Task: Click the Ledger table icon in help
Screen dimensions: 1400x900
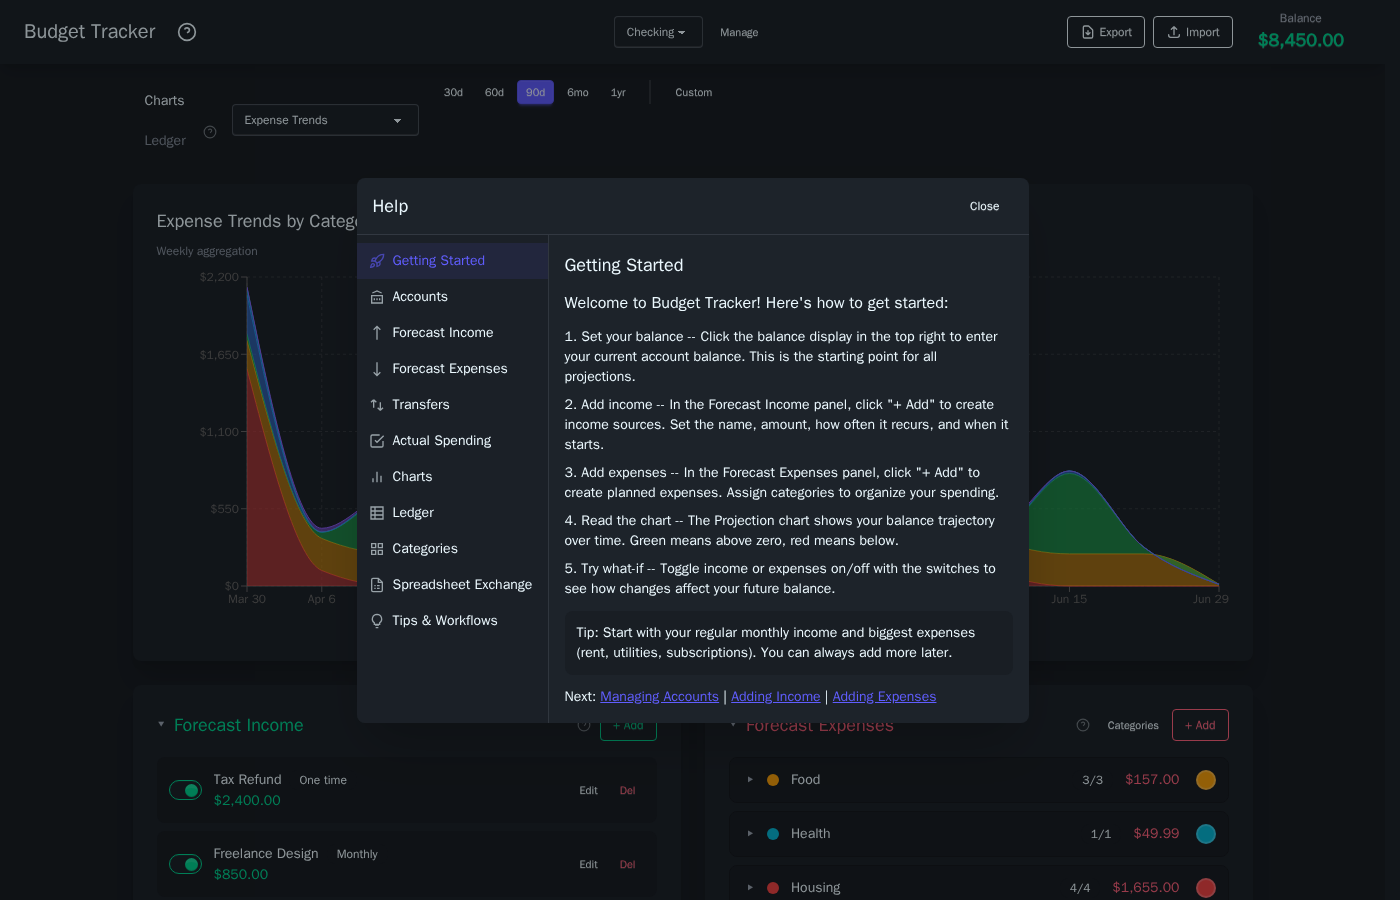Action: pyautogui.click(x=377, y=513)
